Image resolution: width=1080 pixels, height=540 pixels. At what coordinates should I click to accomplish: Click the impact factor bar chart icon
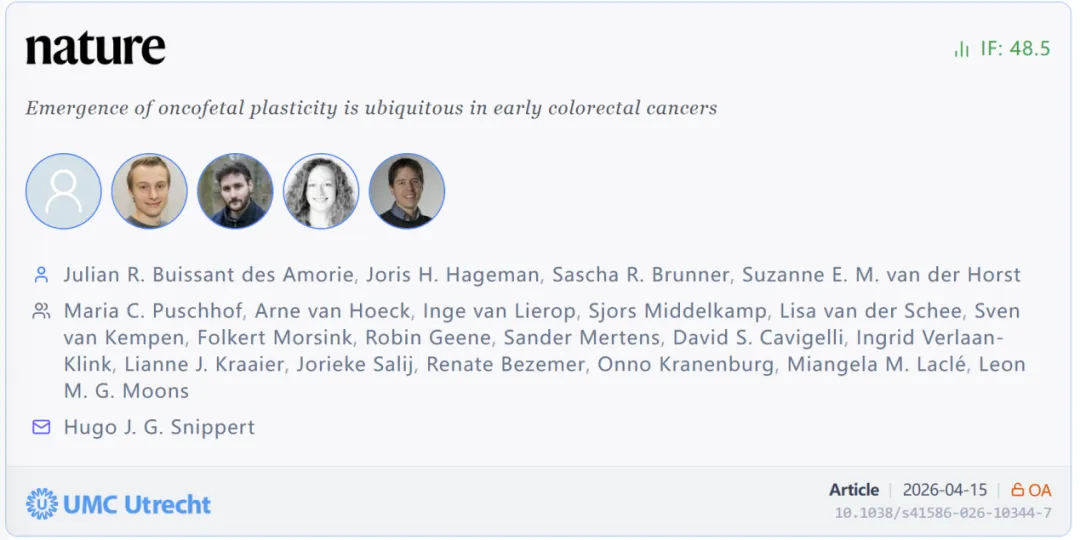tap(961, 49)
